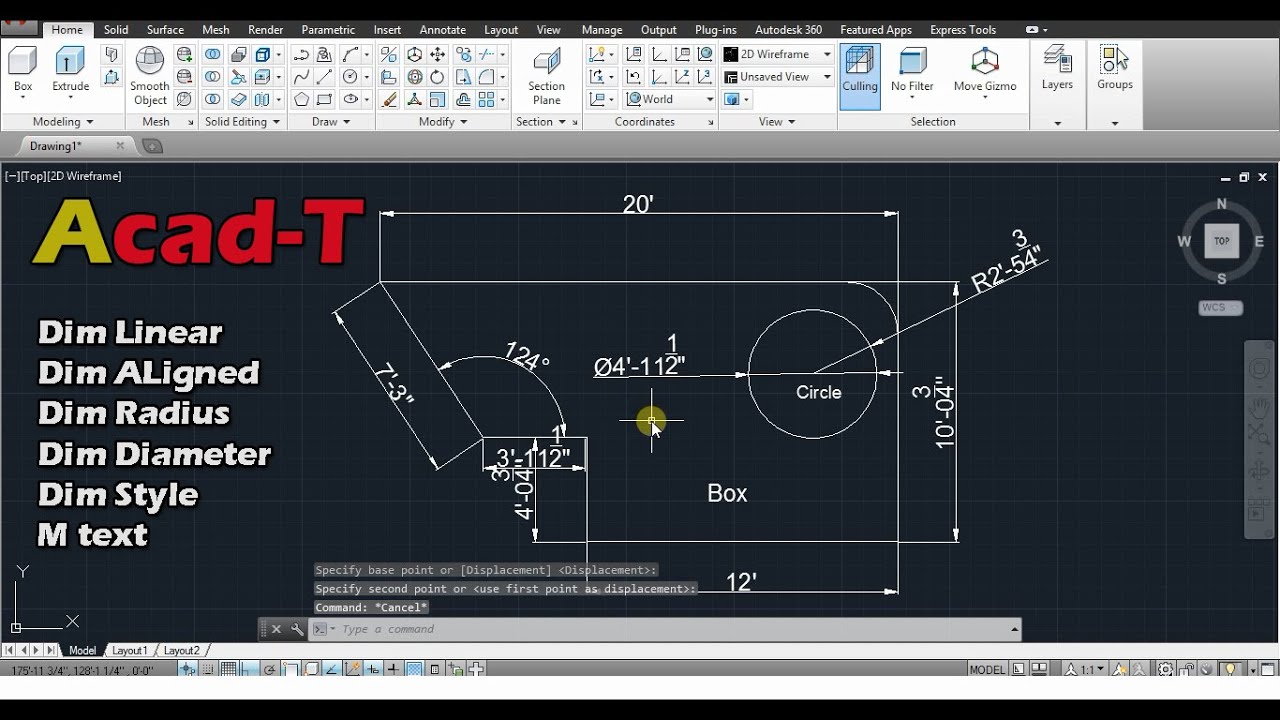Click the command line customize wrench icon
This screenshot has height=720, width=1280.
297,629
